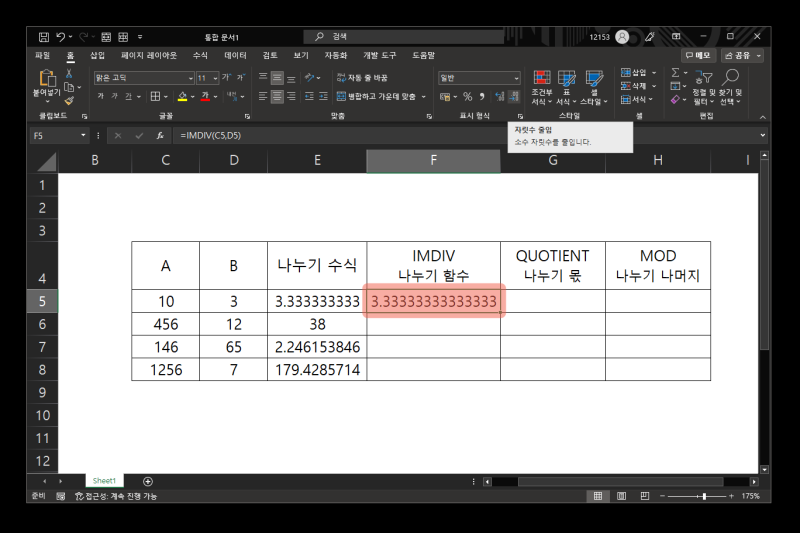
Task: Switch to the Data (데이터) tab
Action: [x=235, y=55]
